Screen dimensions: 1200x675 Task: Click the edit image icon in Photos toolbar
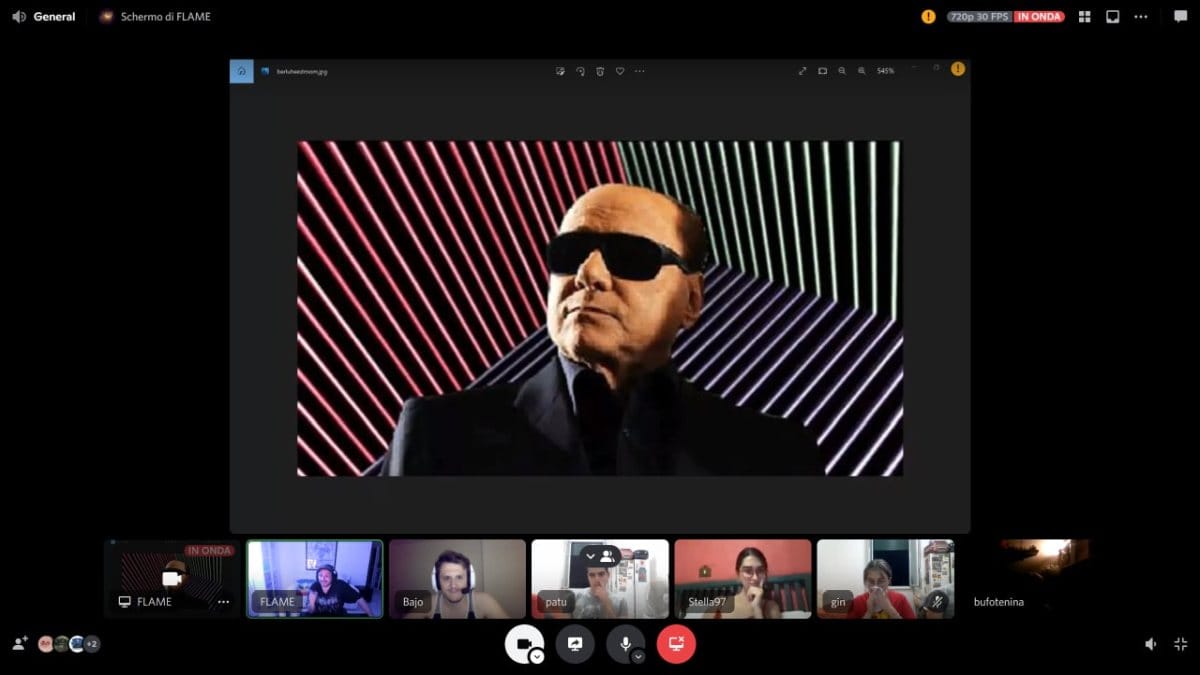click(560, 71)
